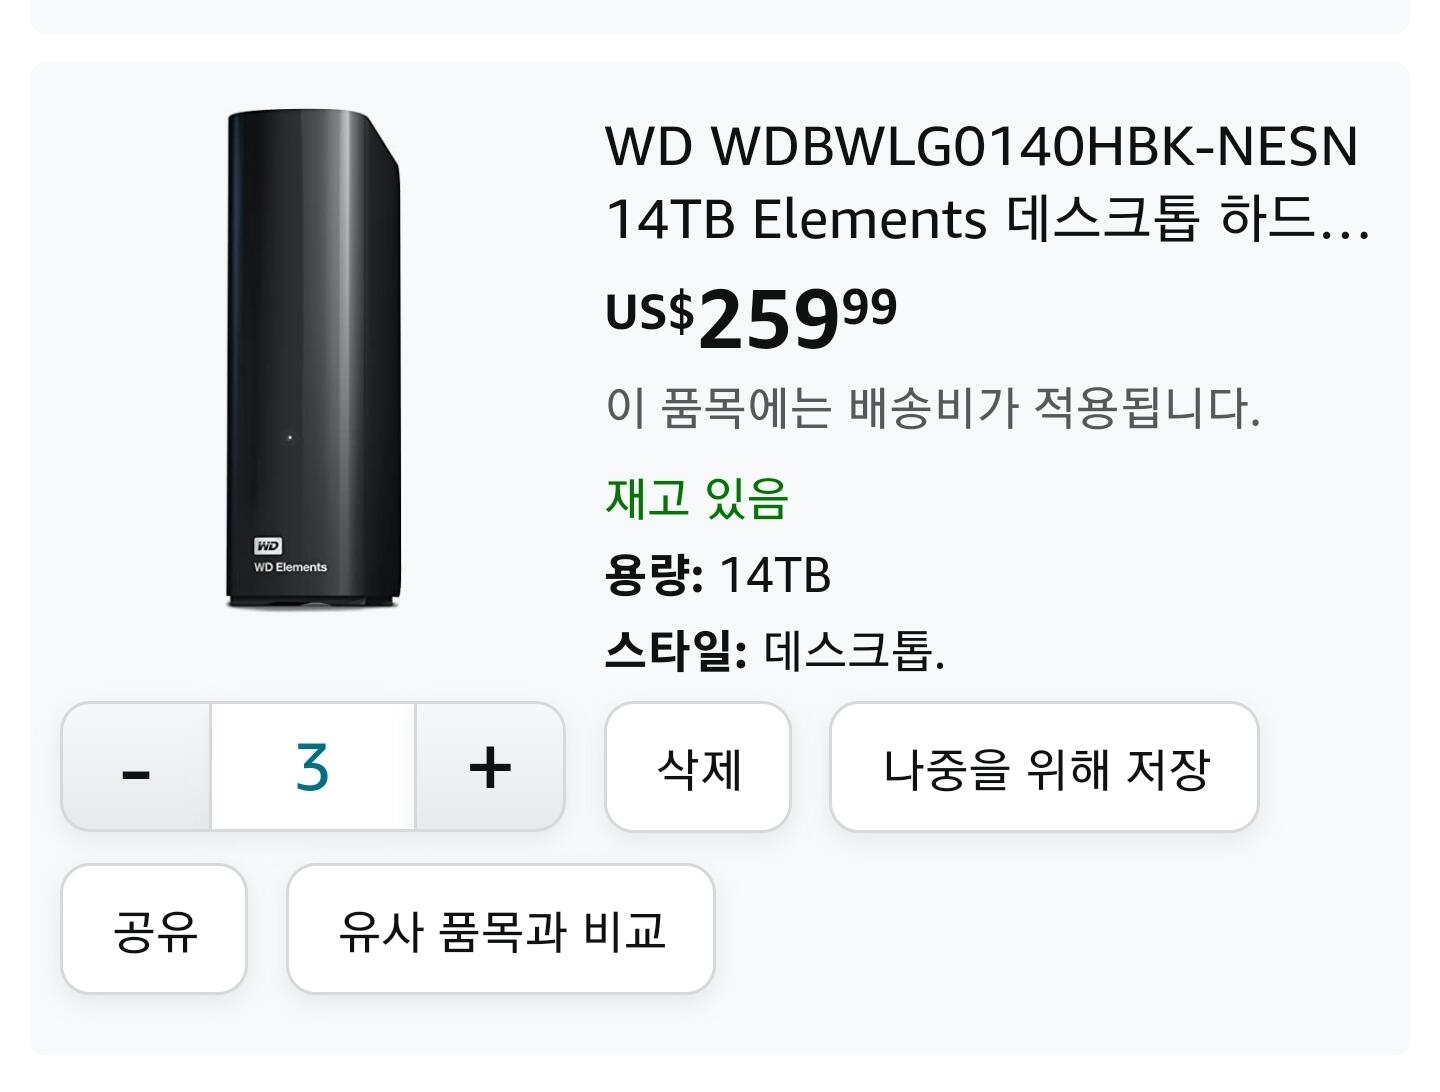Image resolution: width=1440 pixels, height=1092 pixels.
Task: Select the 용량: 14TB capacity label
Action: 717,575
